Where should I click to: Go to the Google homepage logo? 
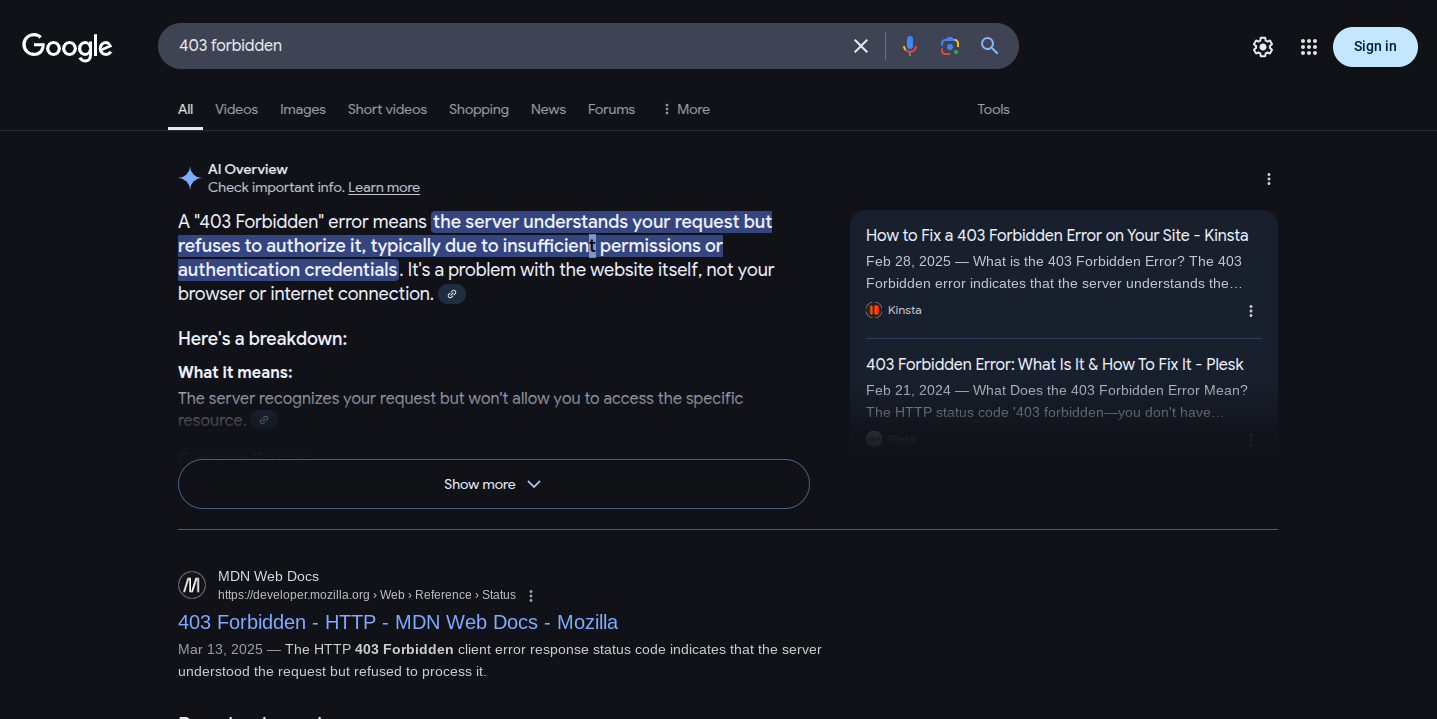(67, 46)
